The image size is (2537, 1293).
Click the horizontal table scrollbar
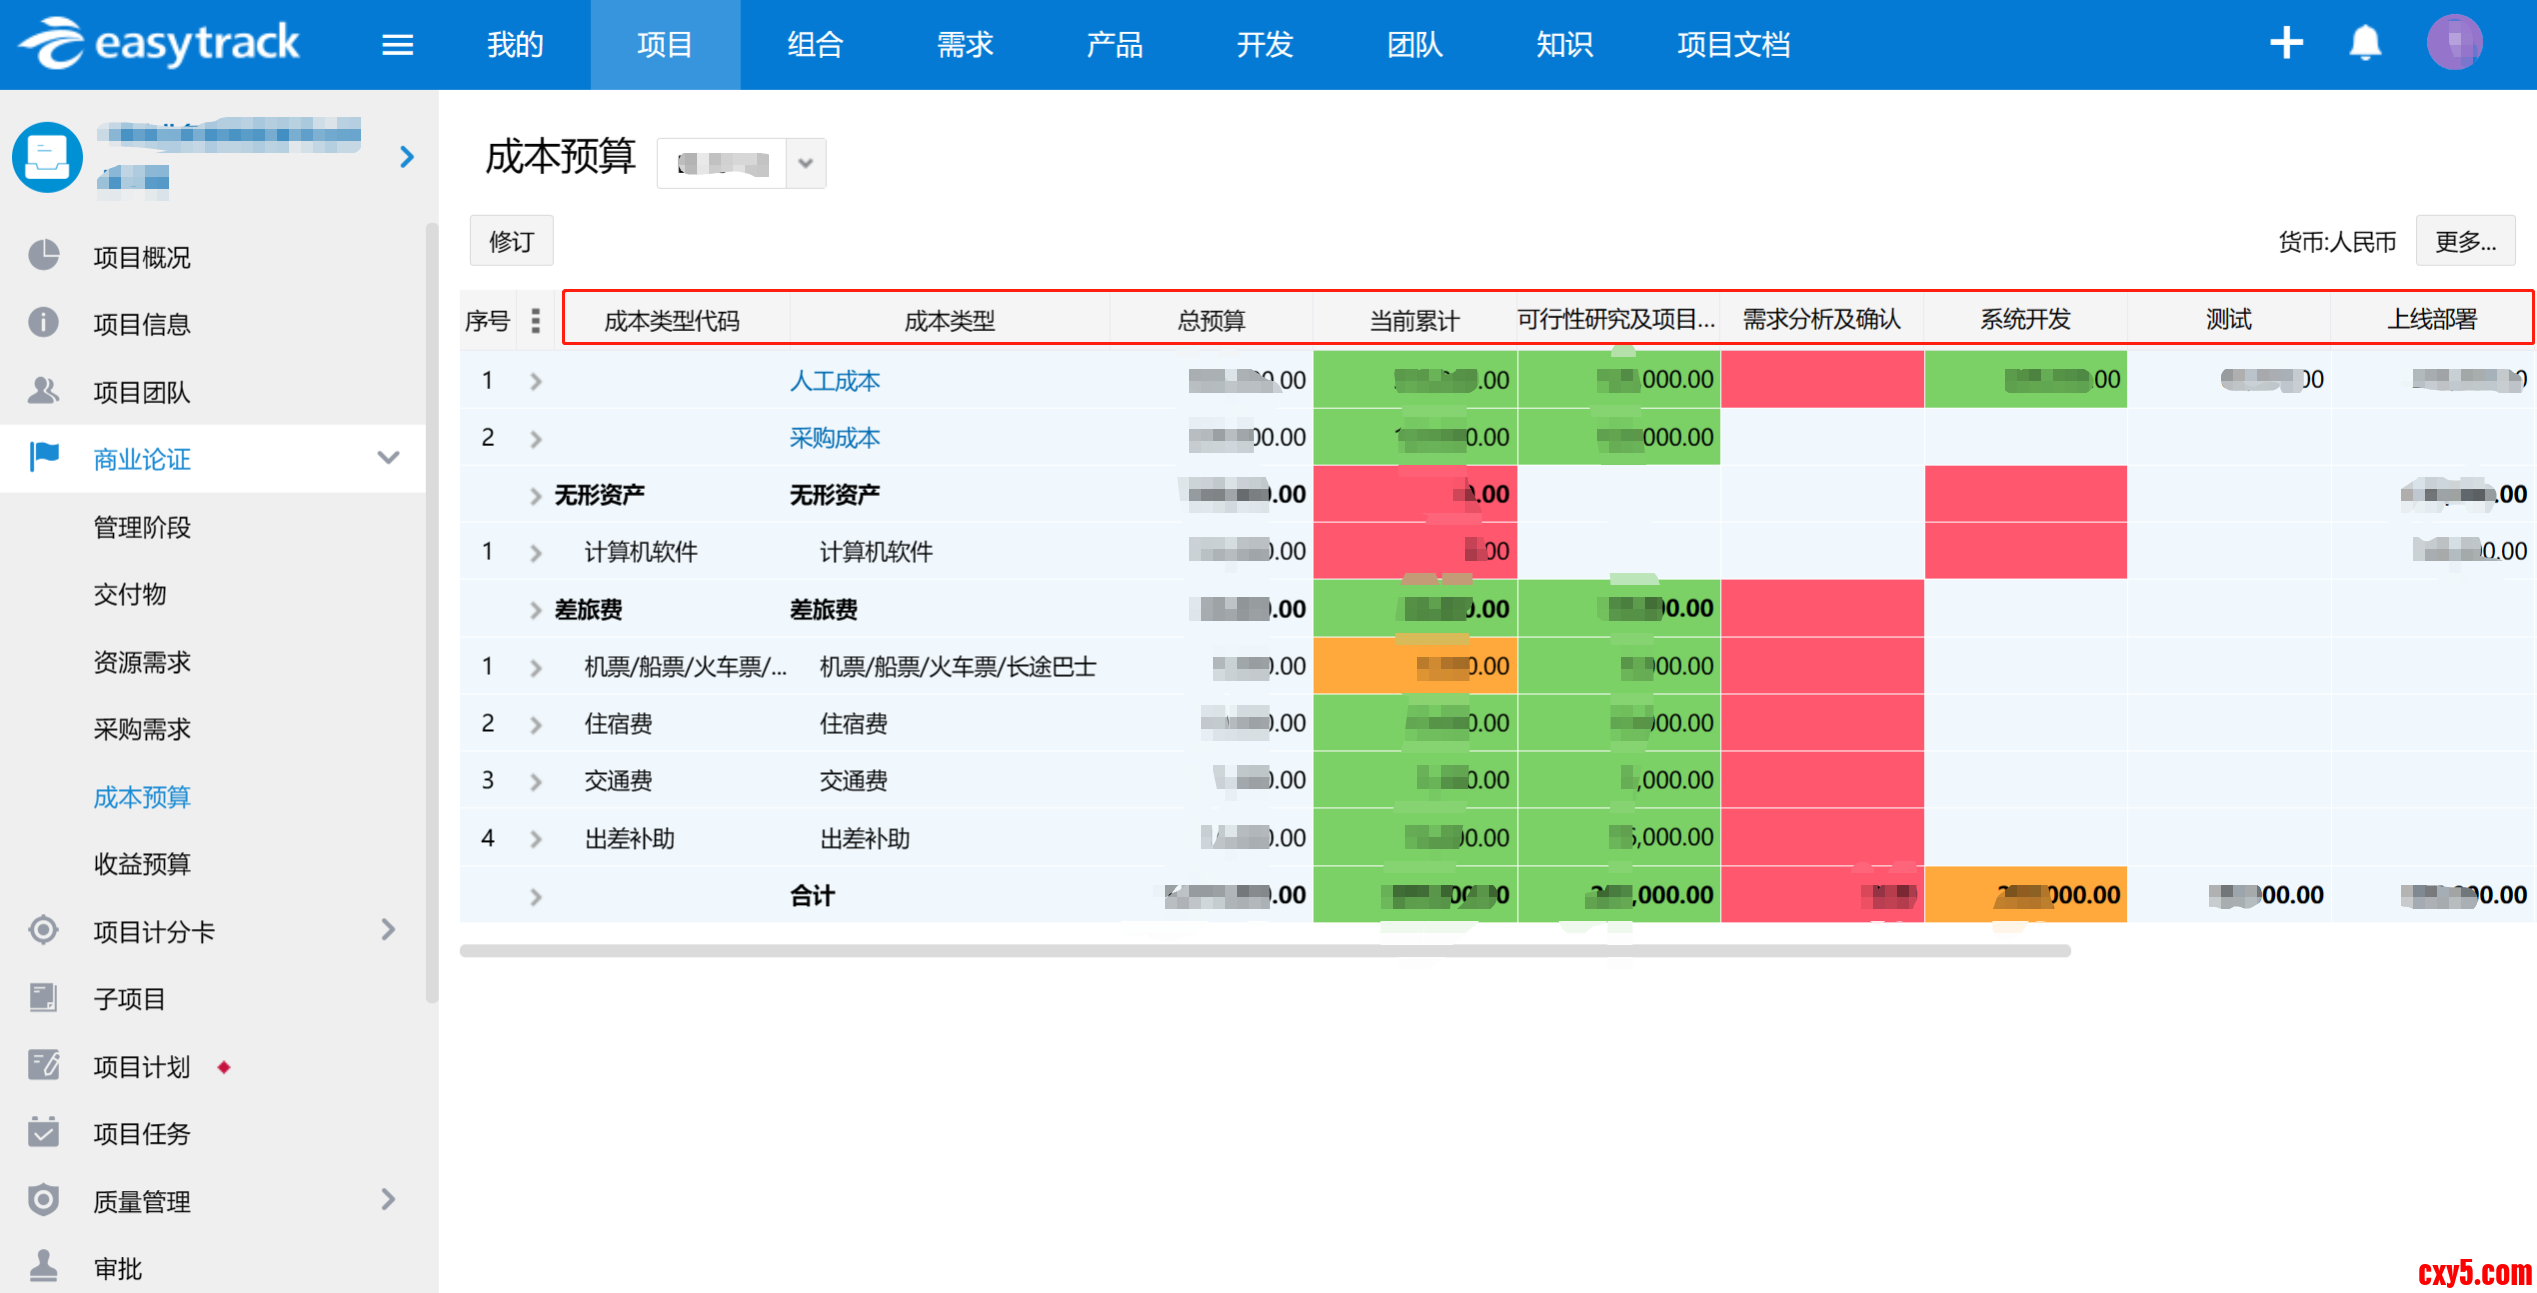coord(1264,951)
